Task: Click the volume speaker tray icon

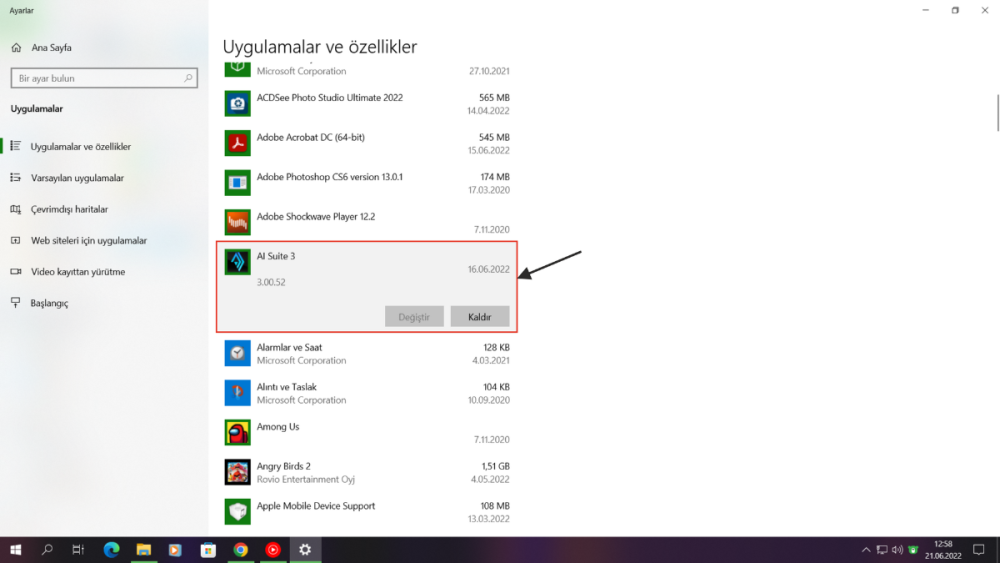Action: point(897,550)
